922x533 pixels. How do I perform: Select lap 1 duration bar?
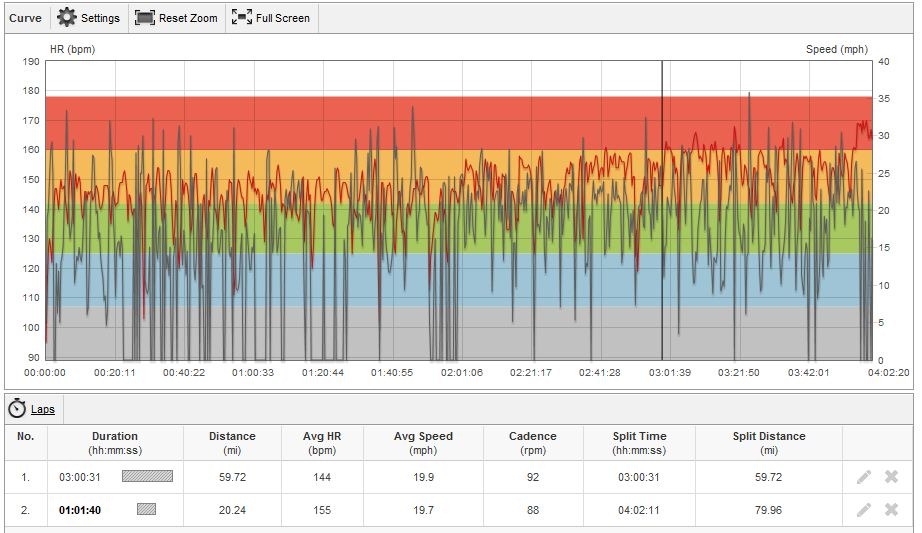[148, 476]
